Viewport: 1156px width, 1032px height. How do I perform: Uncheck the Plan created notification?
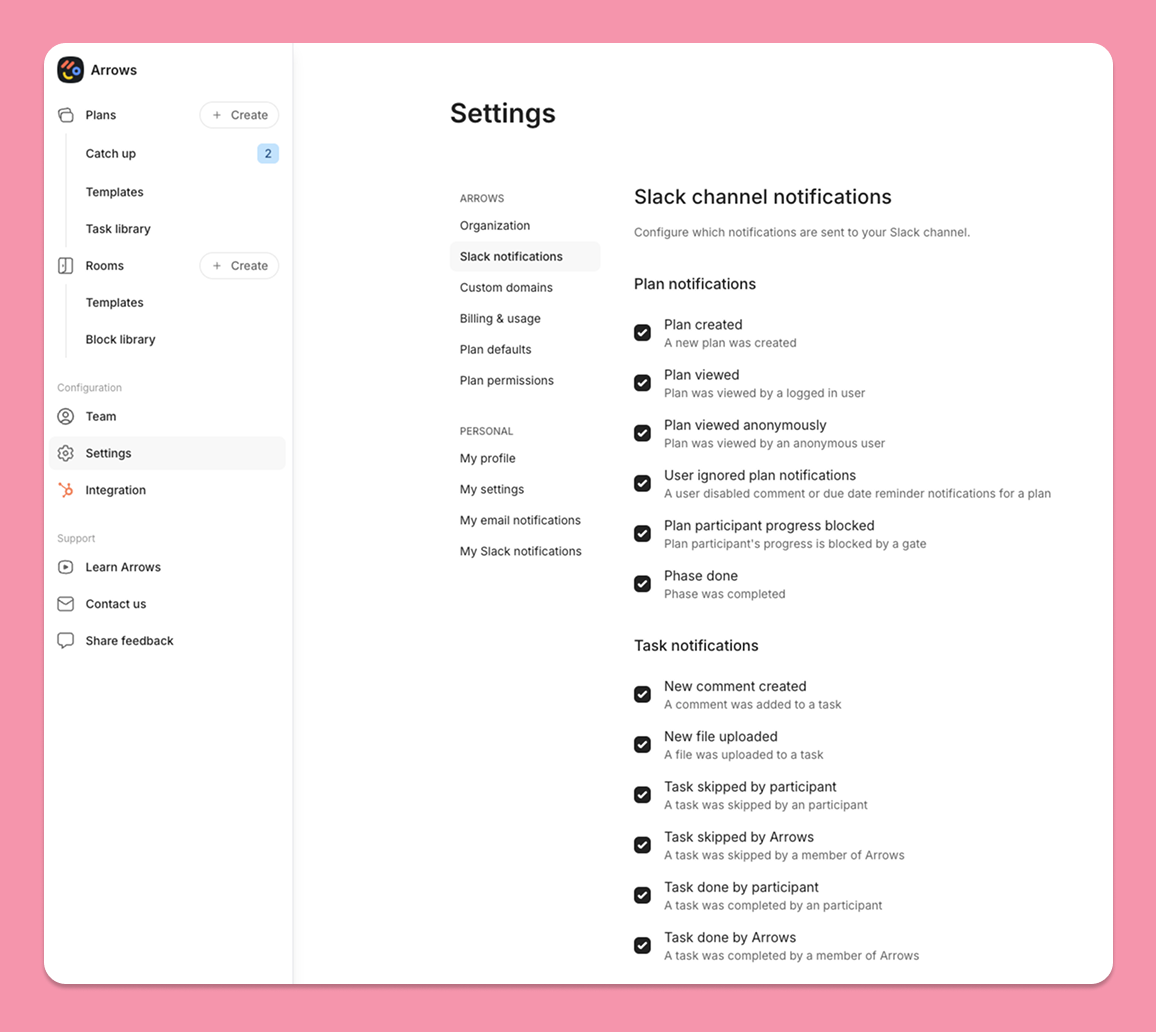click(x=643, y=332)
